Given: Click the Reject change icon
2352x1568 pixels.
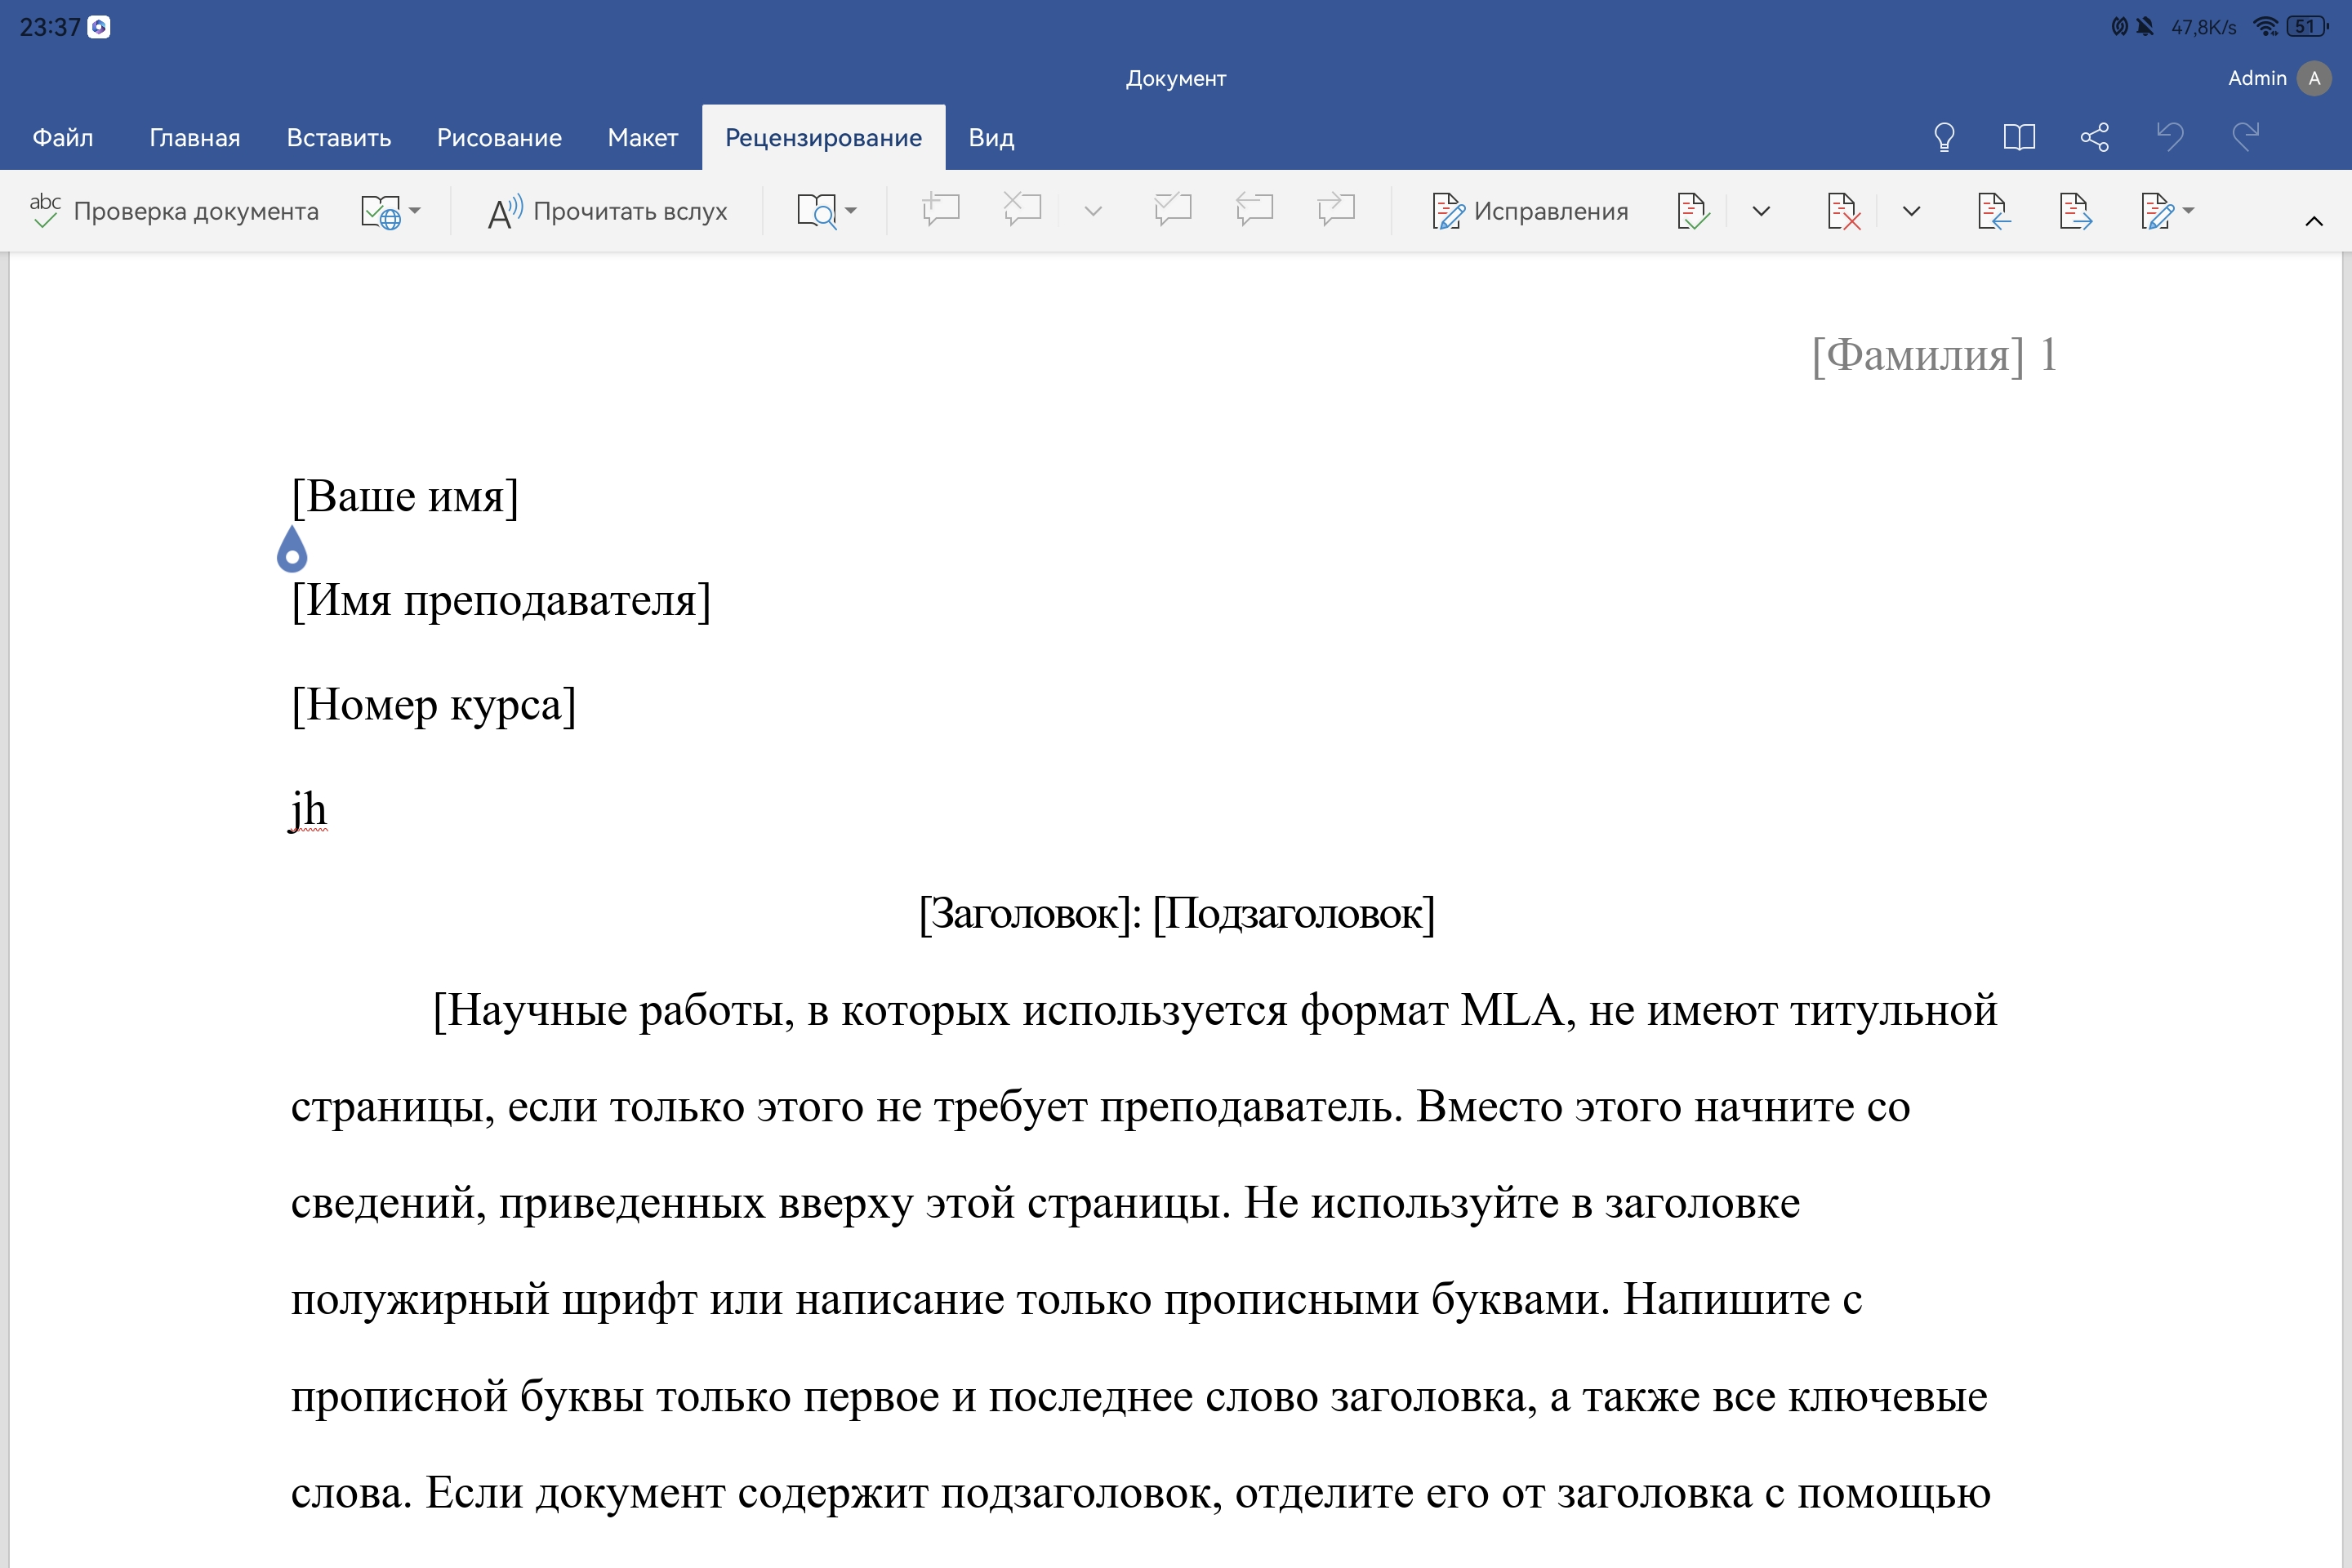Looking at the screenshot, I should (1842, 211).
